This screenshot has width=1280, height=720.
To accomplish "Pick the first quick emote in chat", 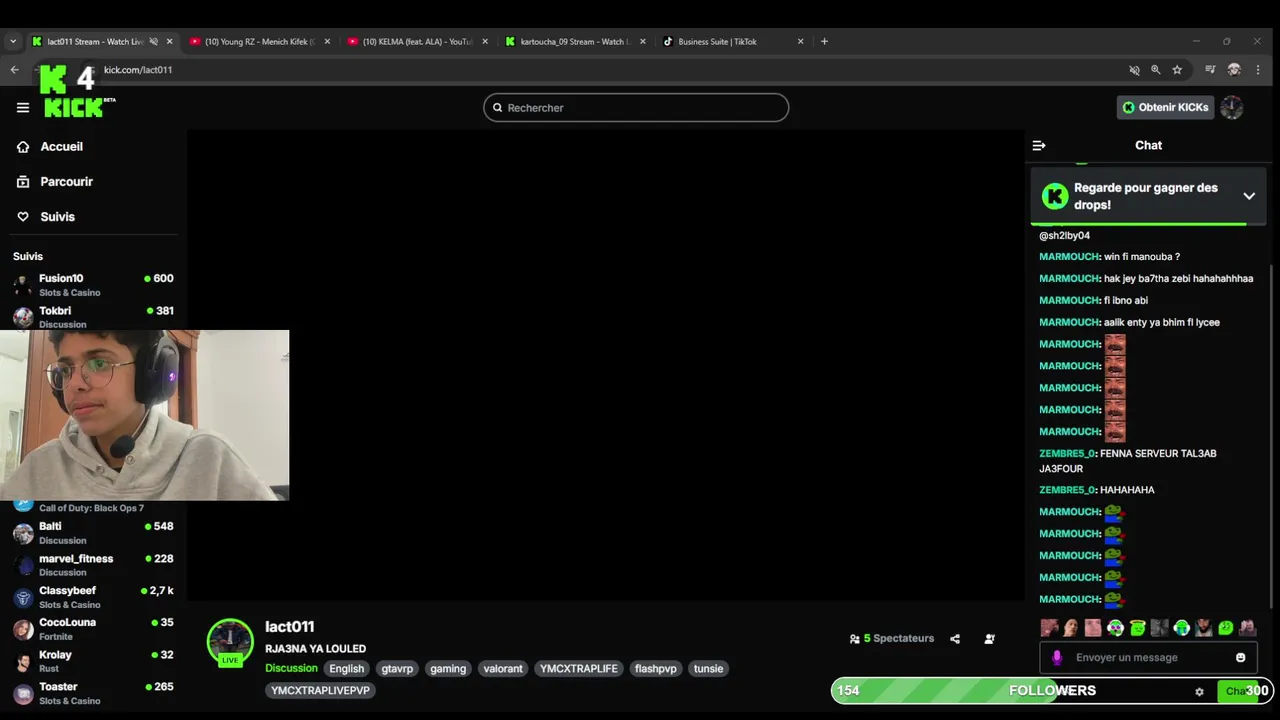I will [x=1049, y=628].
